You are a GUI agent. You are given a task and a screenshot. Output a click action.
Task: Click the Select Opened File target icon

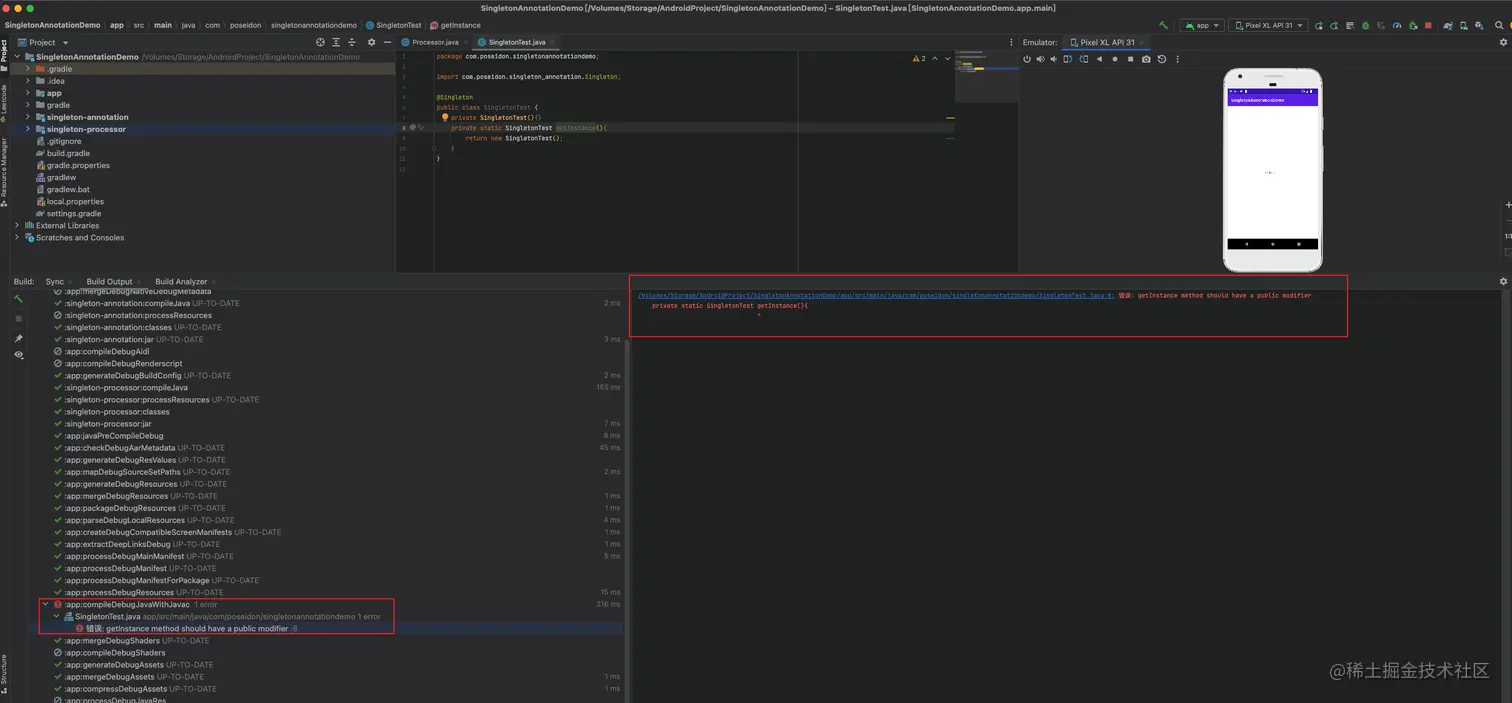320,42
